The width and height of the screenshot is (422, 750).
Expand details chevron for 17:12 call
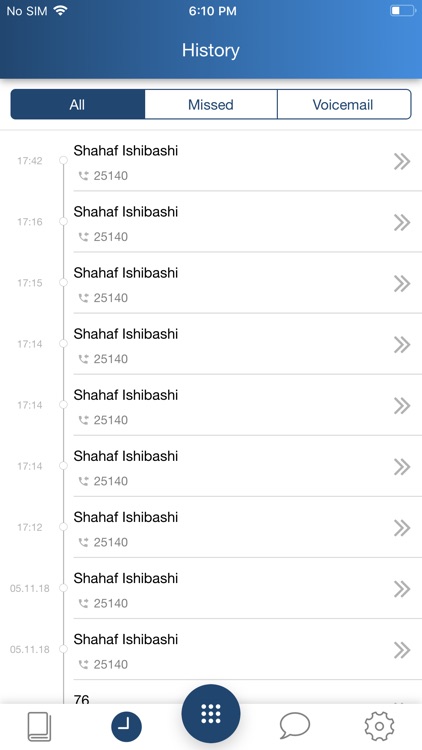click(402, 528)
